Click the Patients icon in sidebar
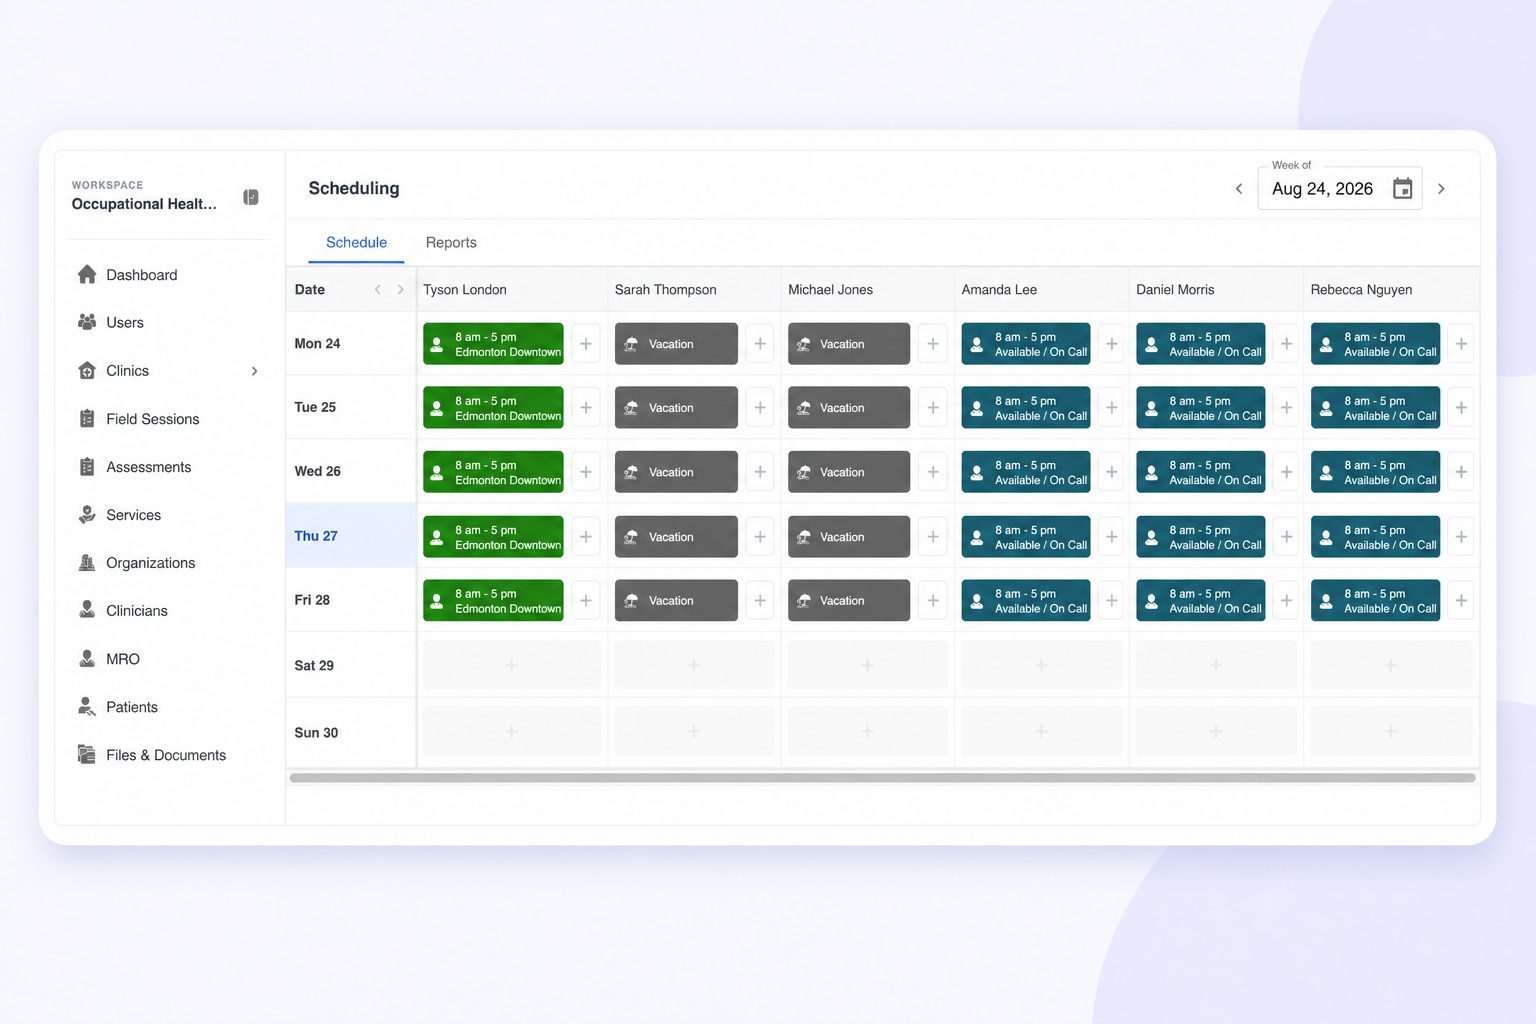 point(87,706)
